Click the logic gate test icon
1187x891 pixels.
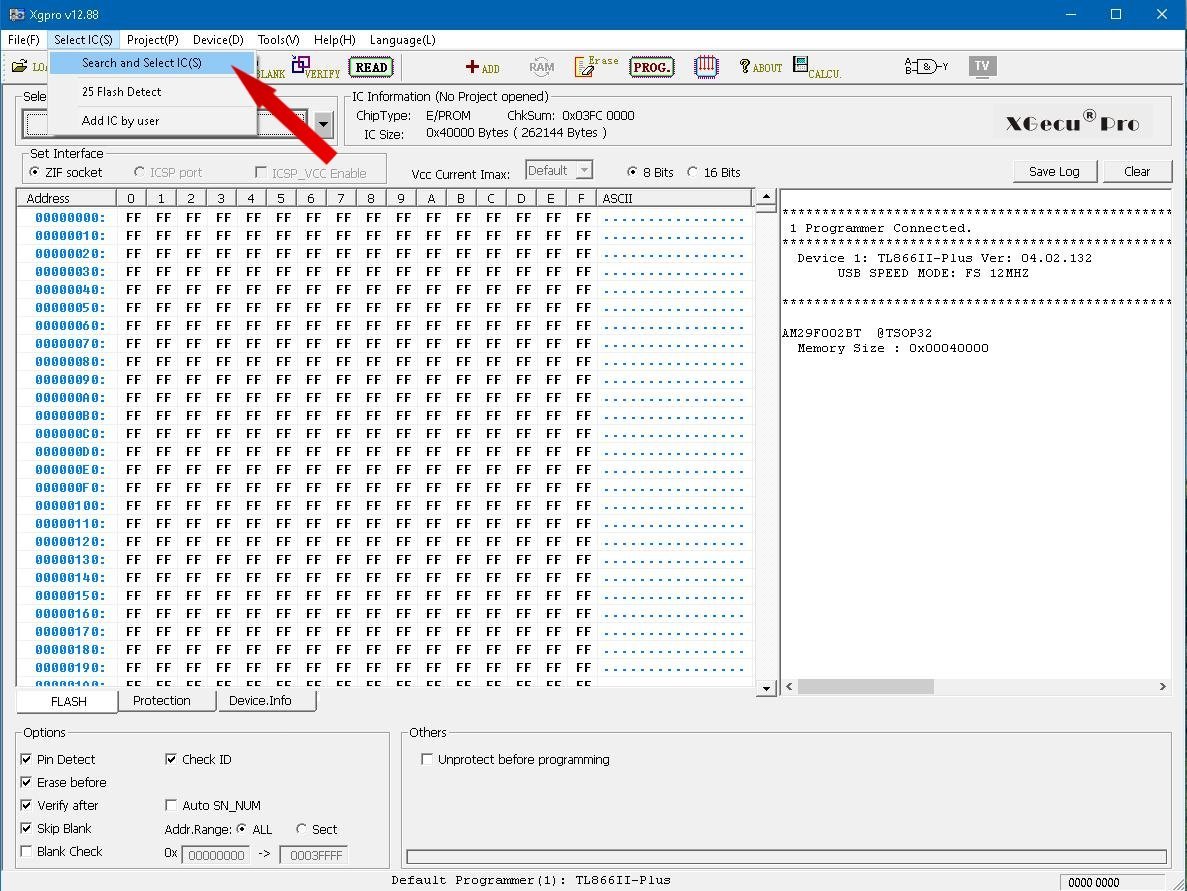point(926,67)
